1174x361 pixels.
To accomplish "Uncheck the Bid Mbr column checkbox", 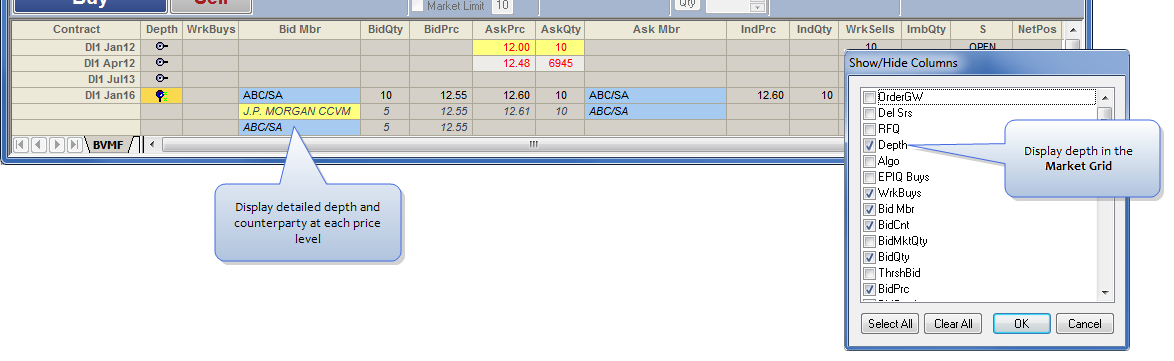I will 869,209.
